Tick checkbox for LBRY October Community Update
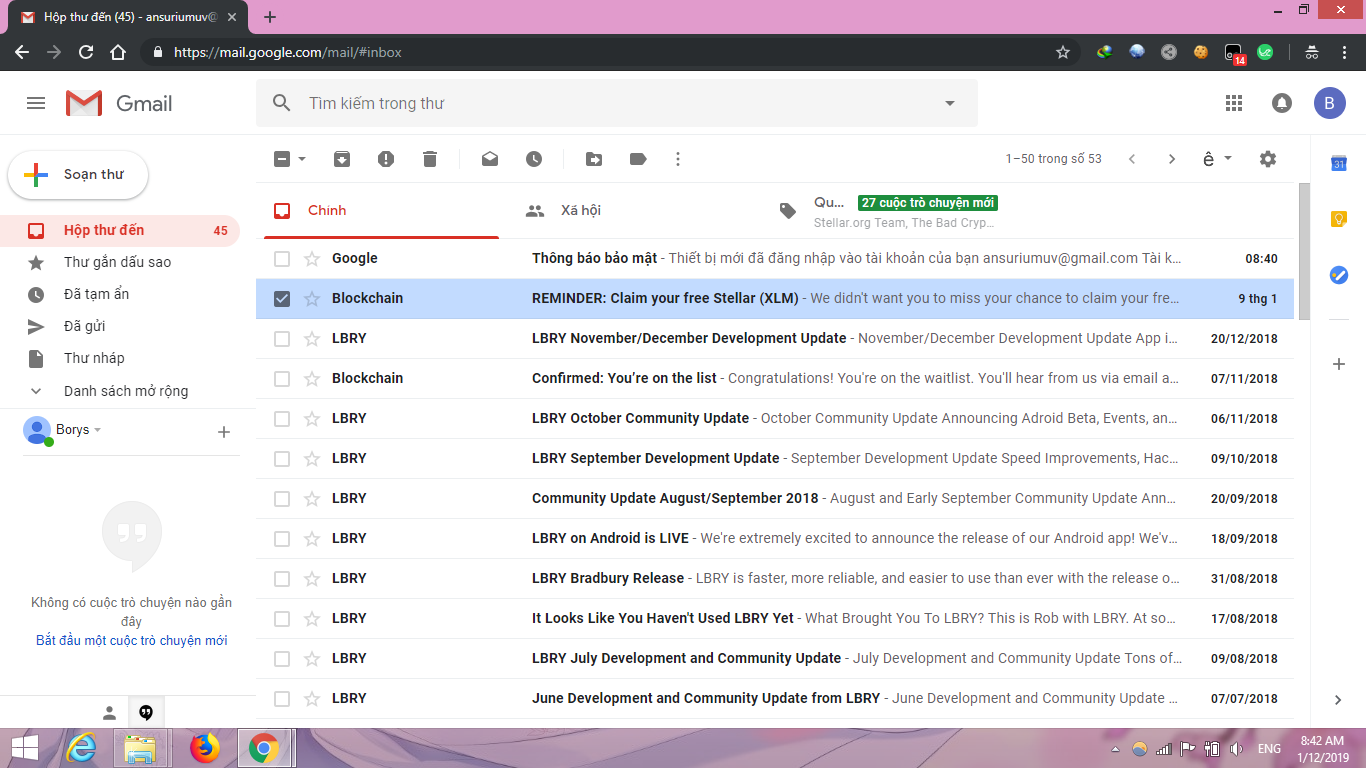Image resolution: width=1366 pixels, height=768 pixels. 282,419
